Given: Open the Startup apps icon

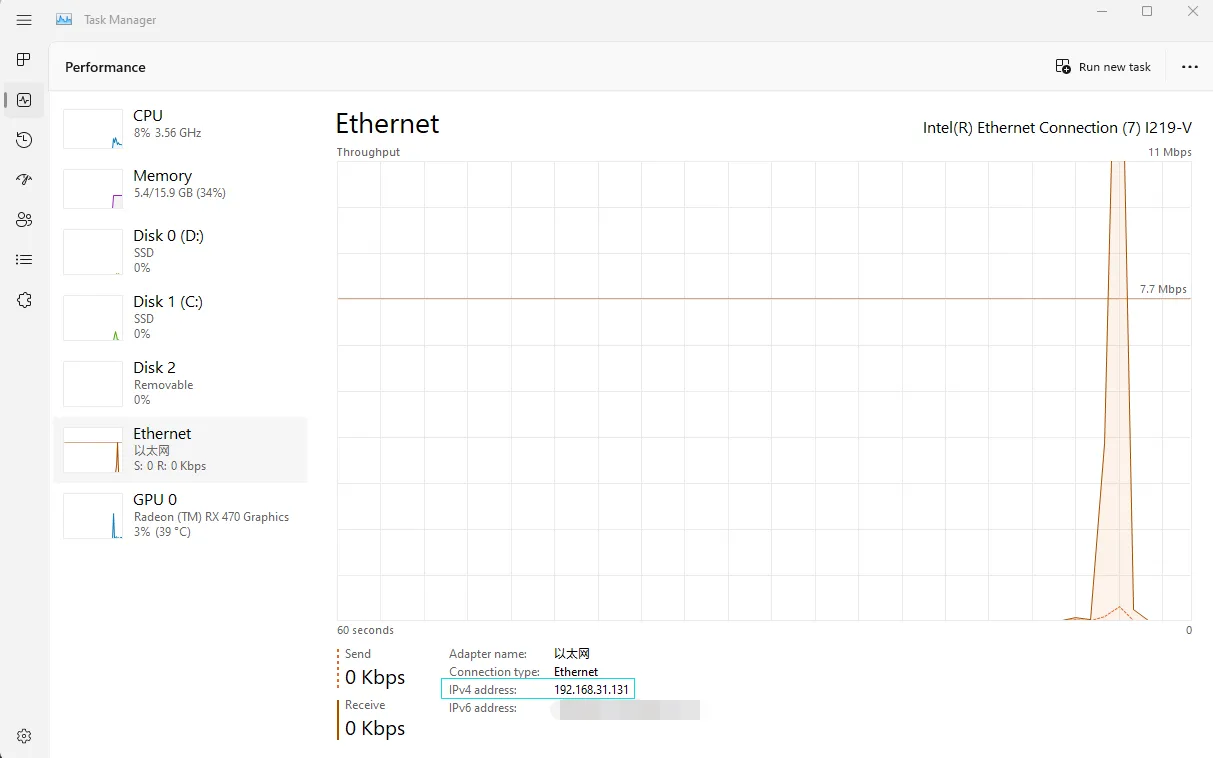Looking at the screenshot, I should coord(24,180).
